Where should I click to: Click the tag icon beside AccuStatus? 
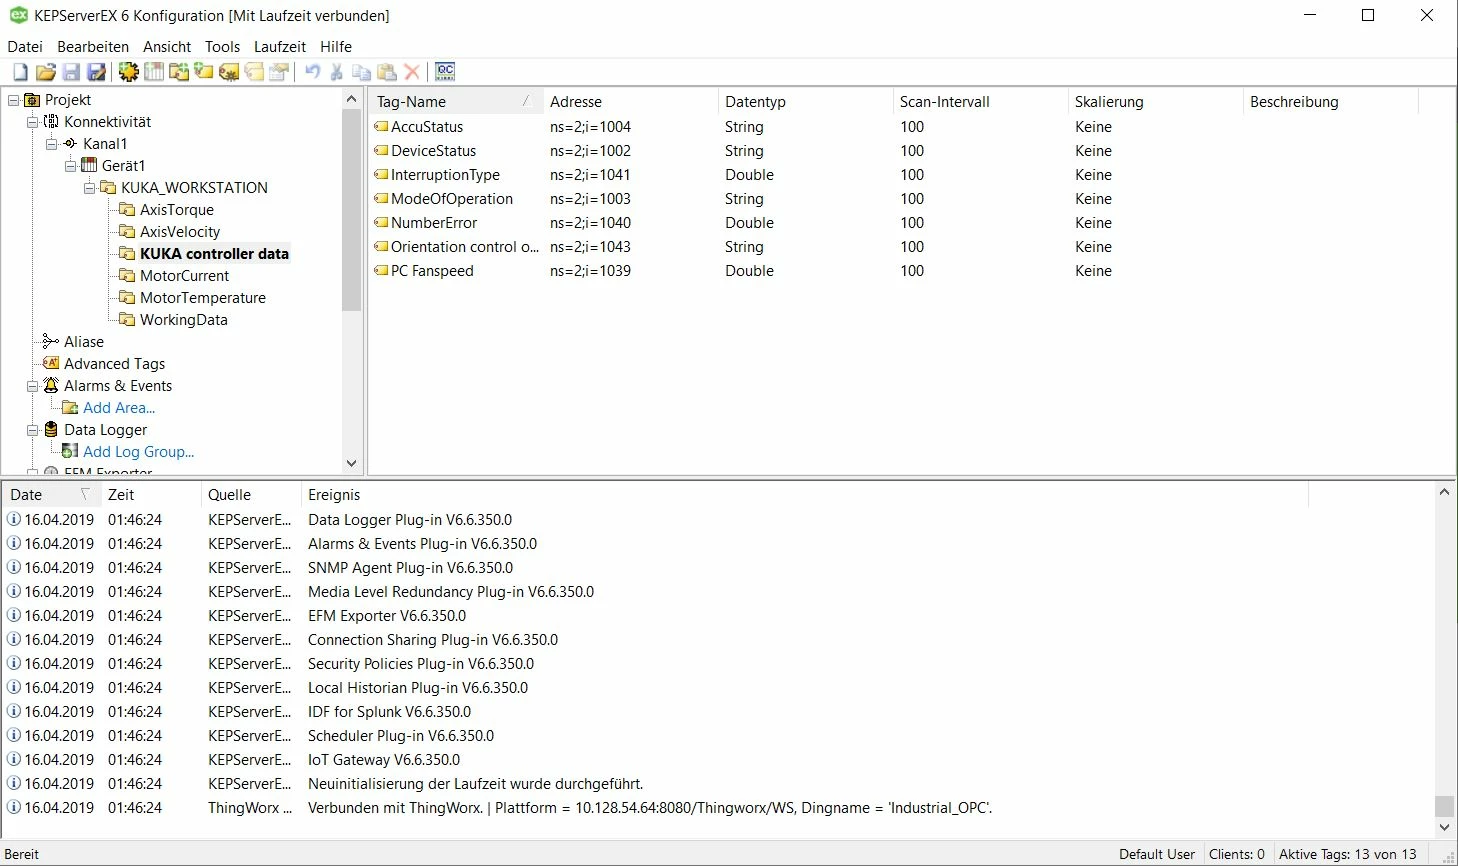(381, 127)
